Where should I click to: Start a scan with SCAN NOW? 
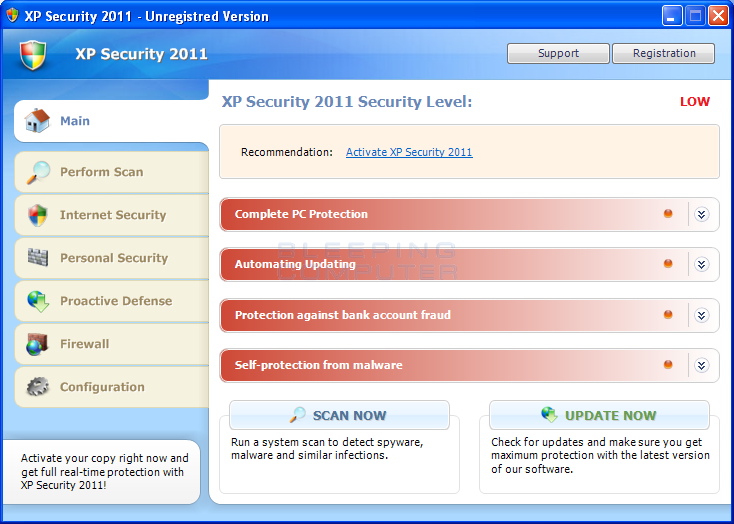click(x=339, y=415)
